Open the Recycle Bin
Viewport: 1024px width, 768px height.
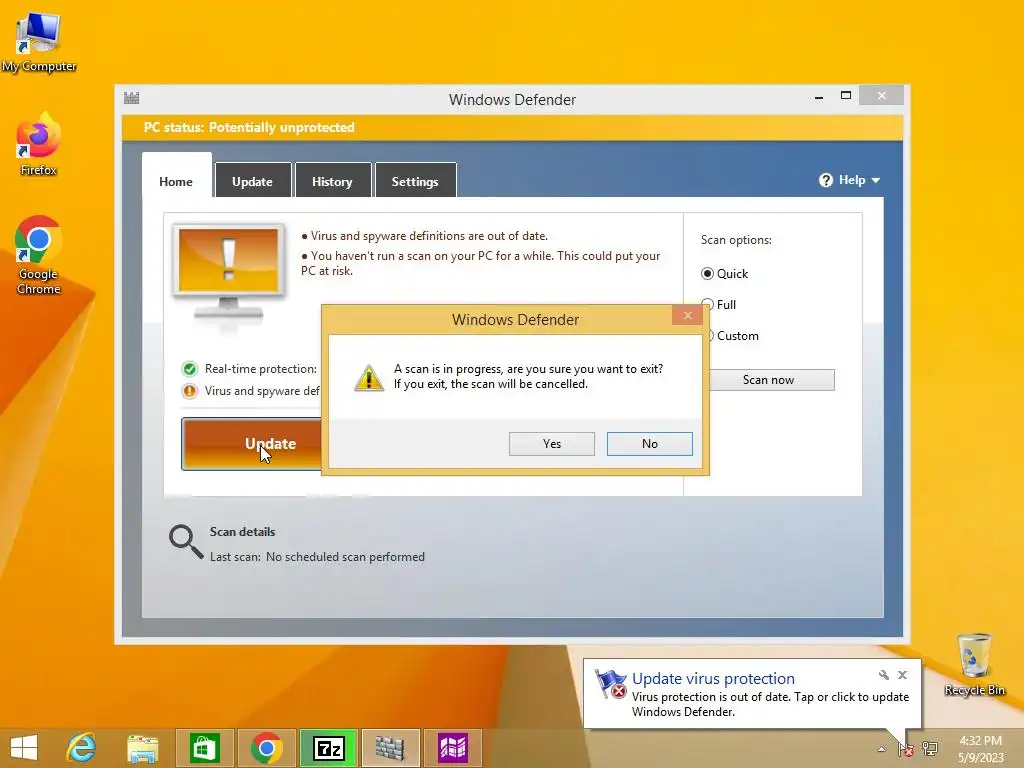(974, 665)
